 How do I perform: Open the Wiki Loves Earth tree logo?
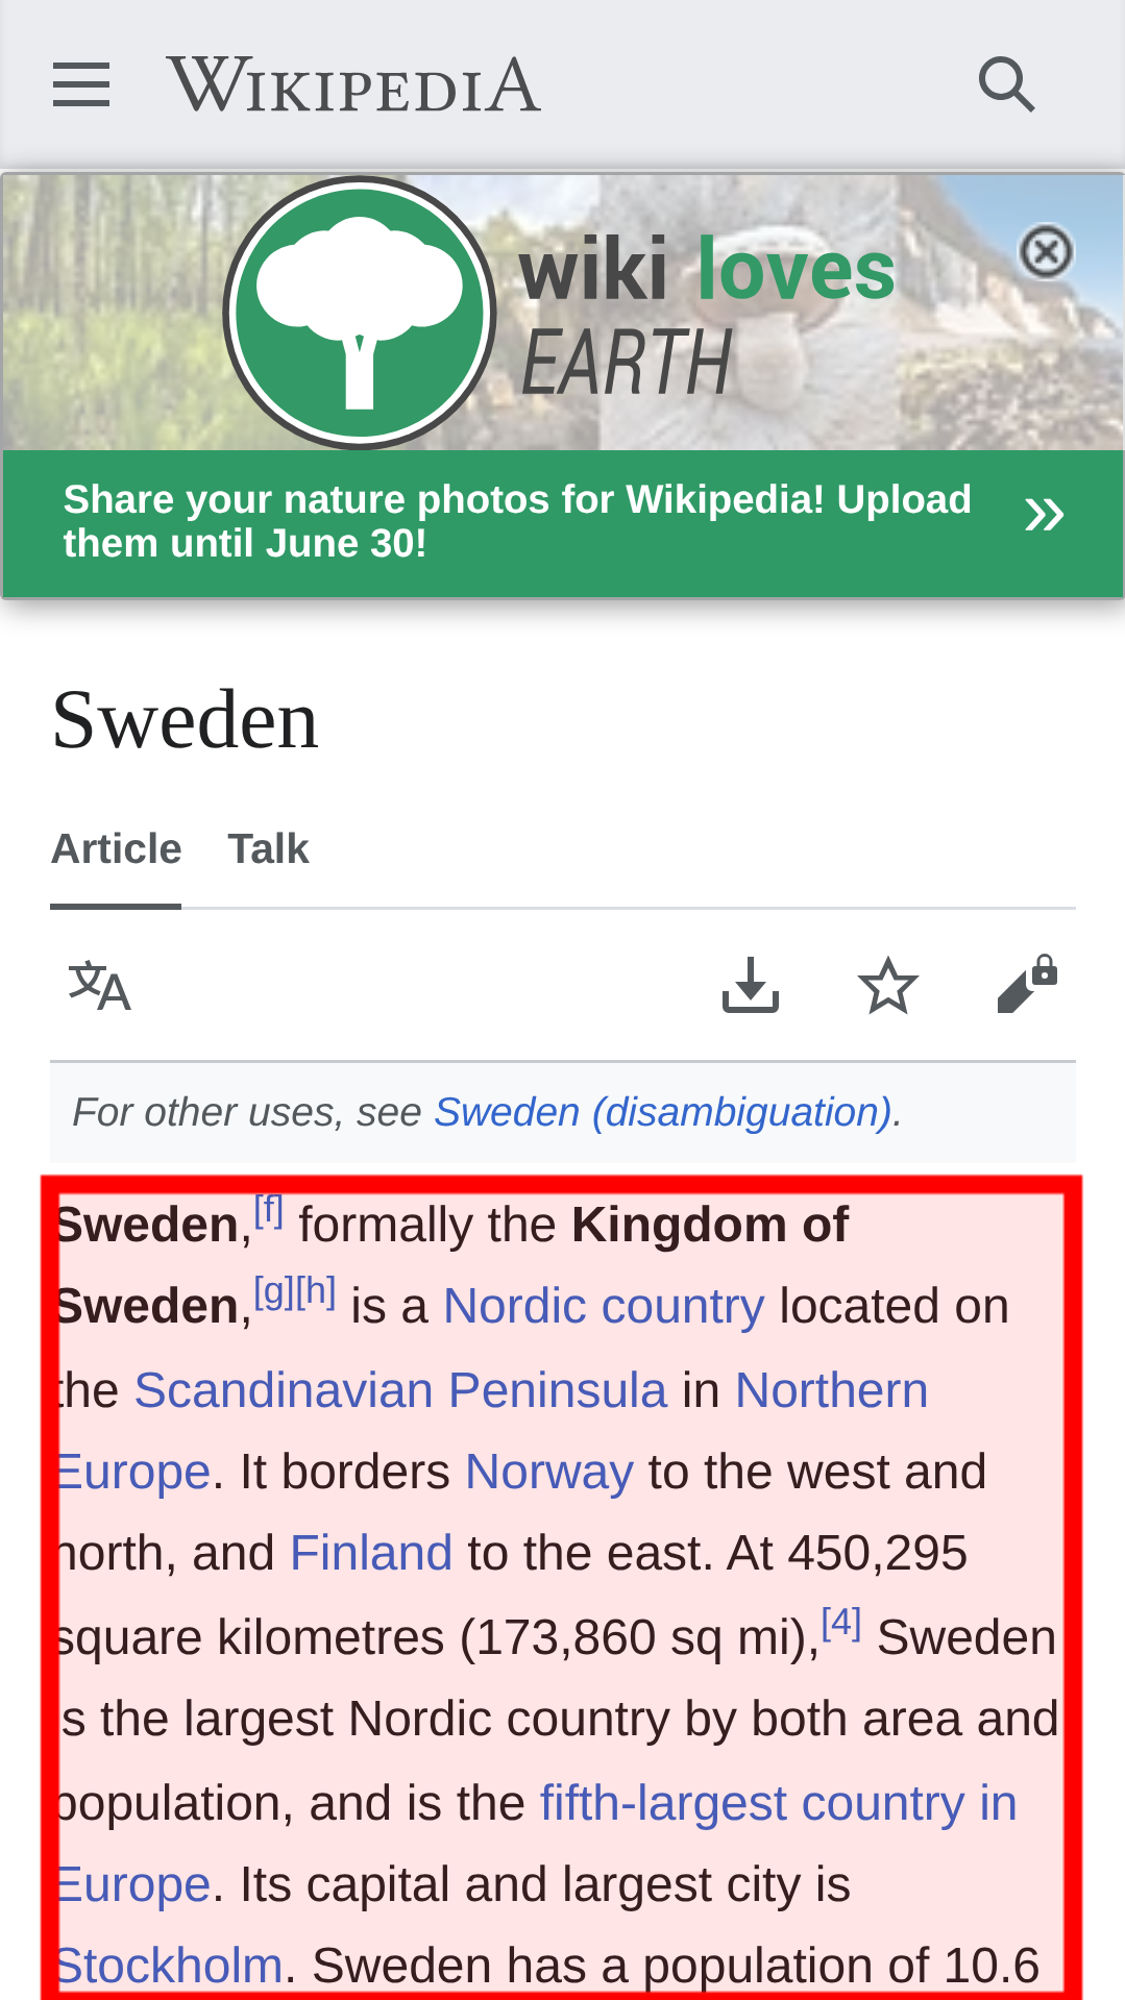pyautogui.click(x=359, y=313)
